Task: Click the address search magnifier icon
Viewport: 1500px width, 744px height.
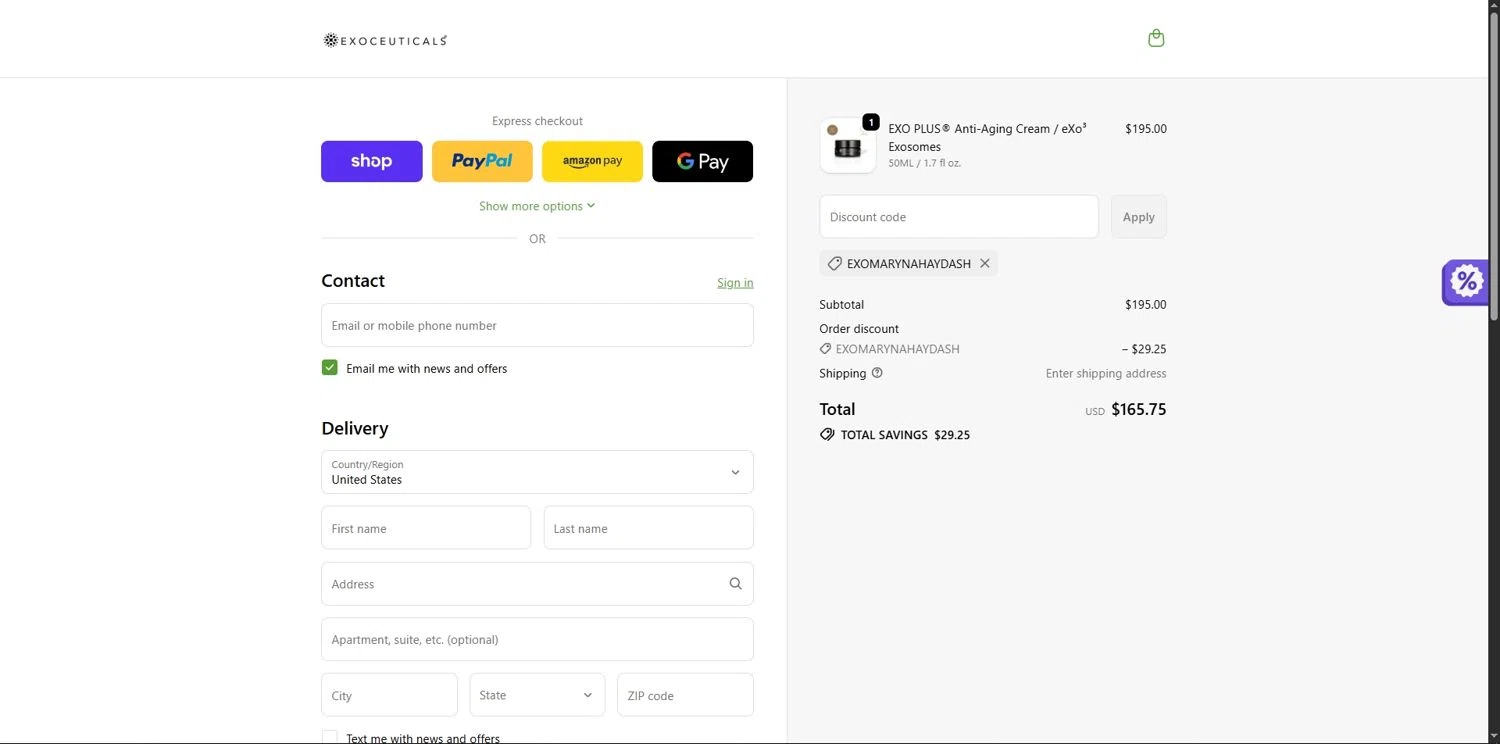Action: pos(735,584)
